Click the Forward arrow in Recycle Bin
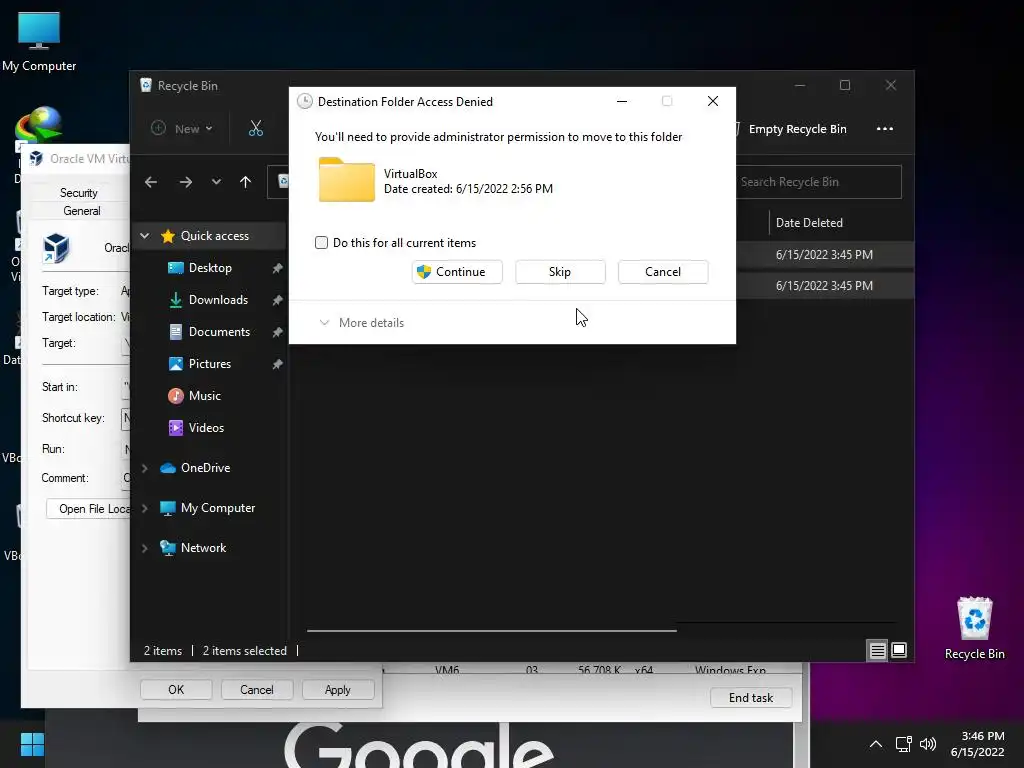1024x768 pixels. click(185, 182)
